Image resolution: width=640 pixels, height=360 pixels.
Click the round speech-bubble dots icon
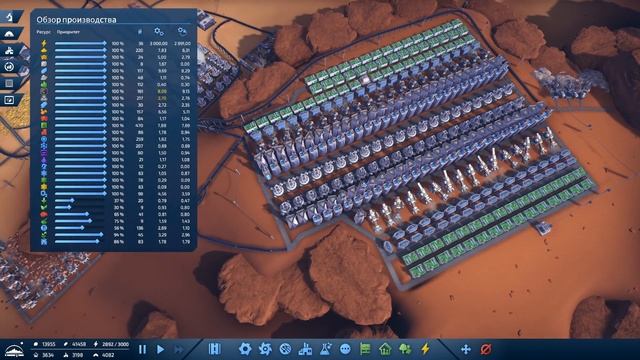345,349
